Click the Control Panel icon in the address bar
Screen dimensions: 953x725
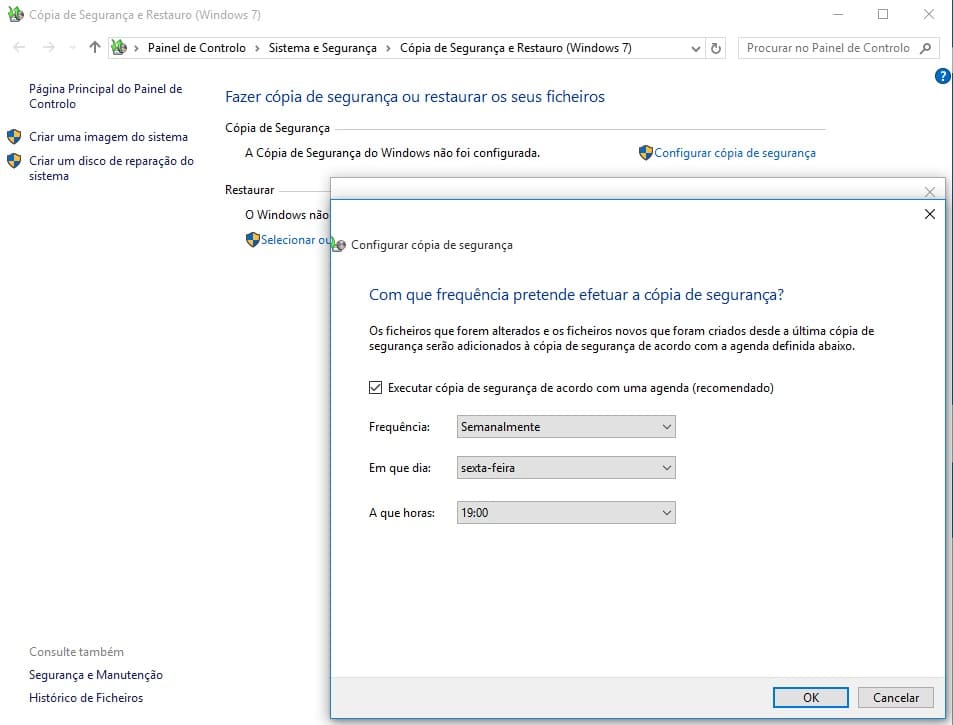119,47
